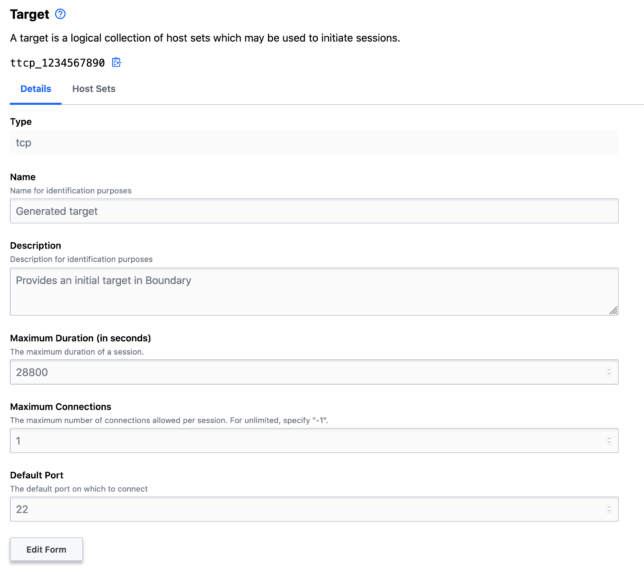644x574 pixels.
Task: Focus the Name field with Generated target
Action: (314, 211)
